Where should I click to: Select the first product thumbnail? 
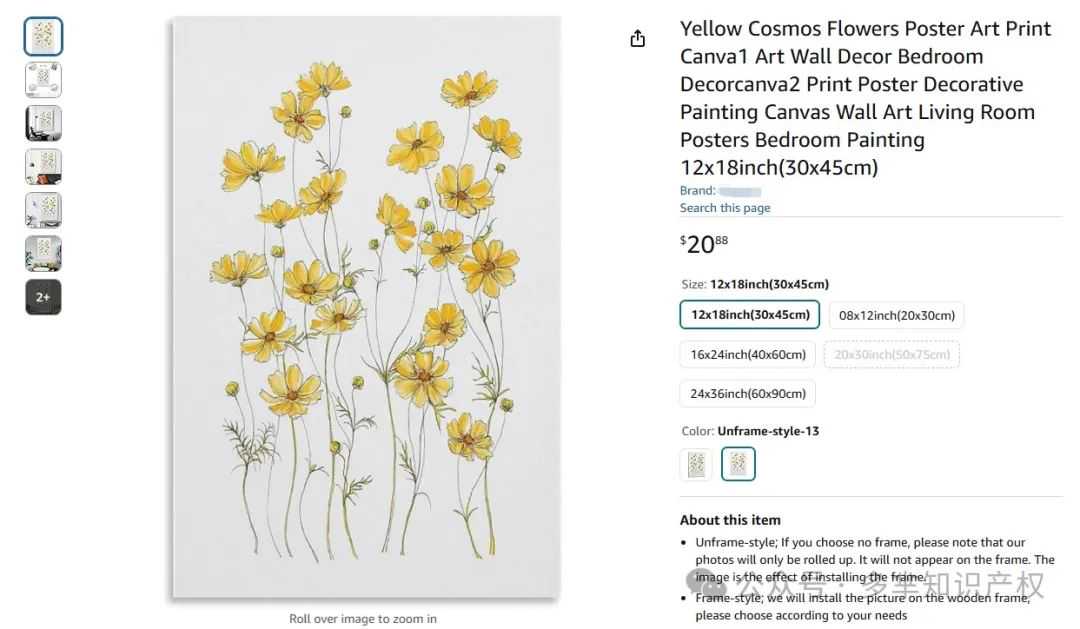pyautogui.click(x=43, y=37)
